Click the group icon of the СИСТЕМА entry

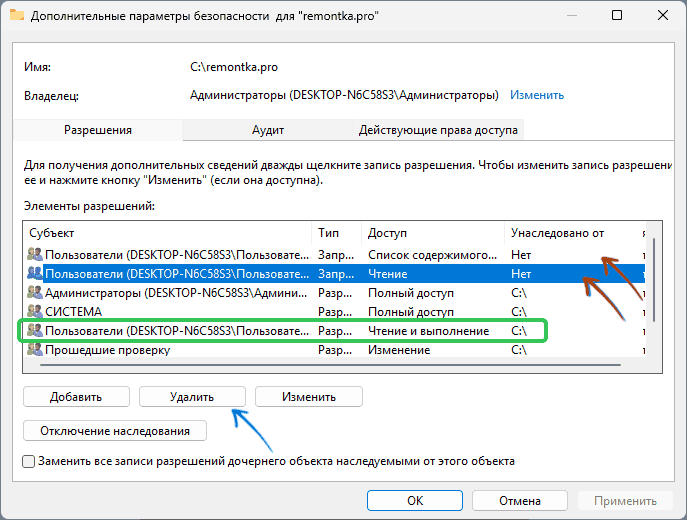(35, 311)
